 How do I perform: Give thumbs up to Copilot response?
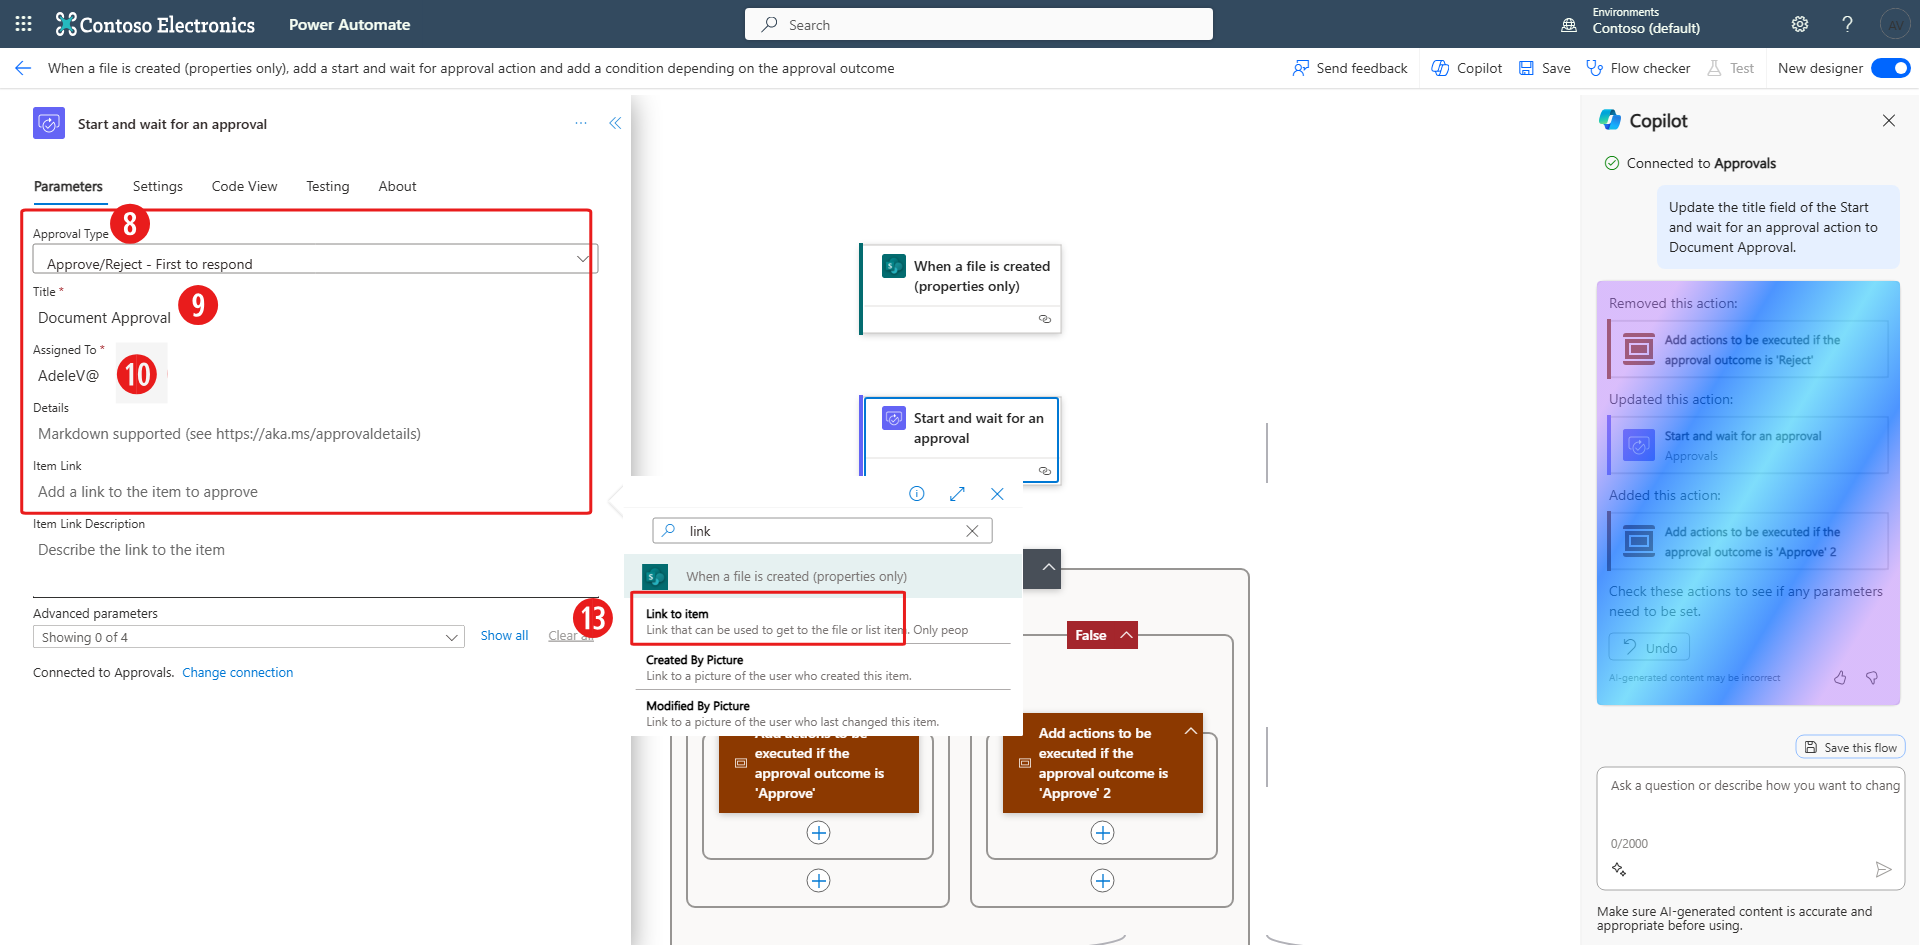tap(1840, 678)
